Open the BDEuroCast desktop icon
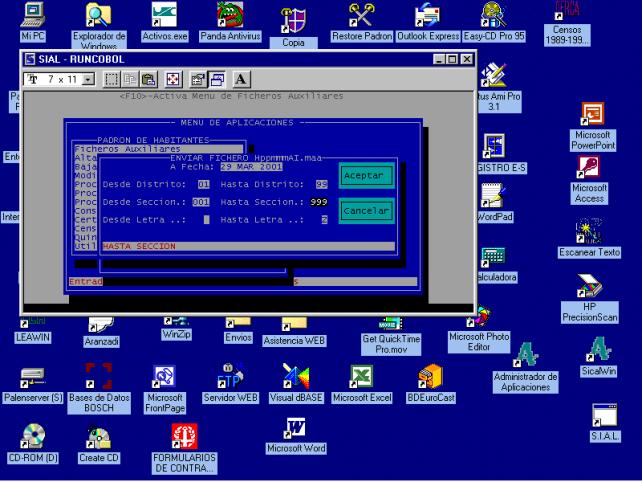This screenshot has width=642, height=482. coord(431,384)
